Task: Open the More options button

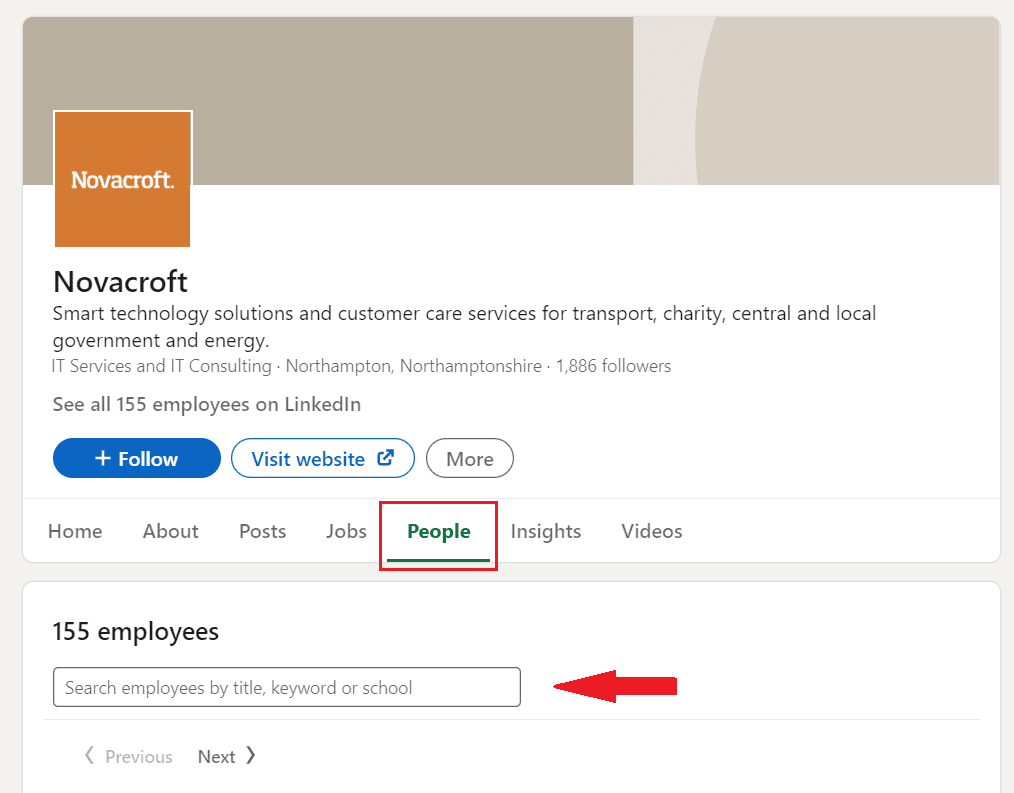Action: pos(469,458)
